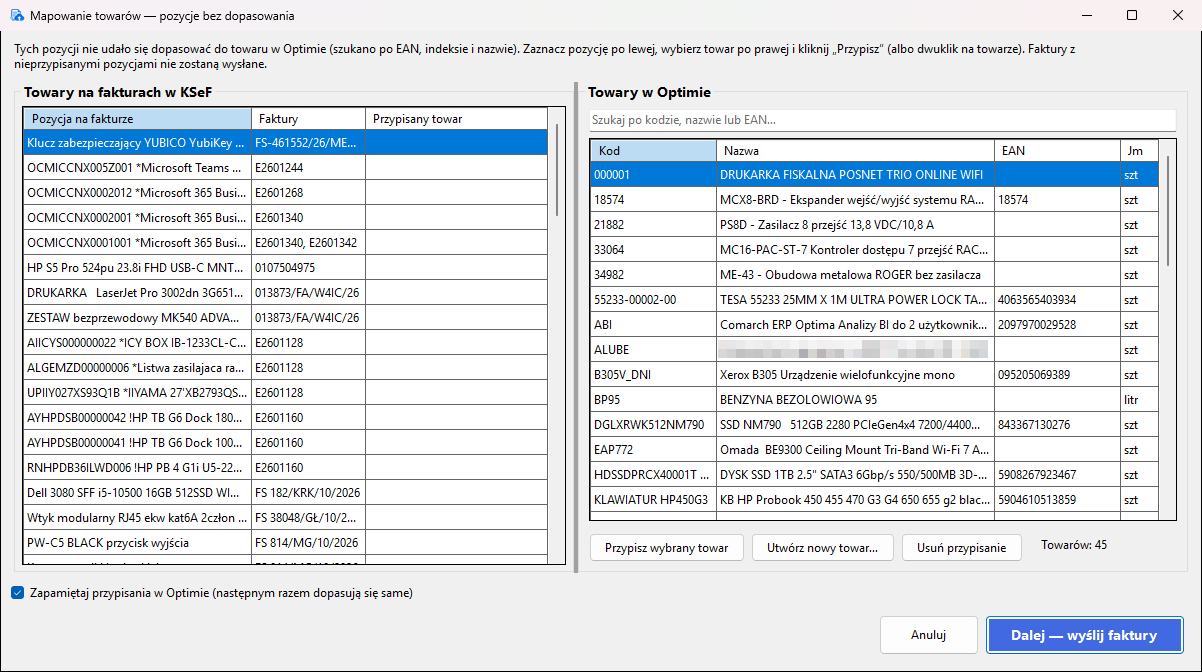1202x672 pixels.
Task: Click the app icon in the title bar
Action: (x=17, y=16)
